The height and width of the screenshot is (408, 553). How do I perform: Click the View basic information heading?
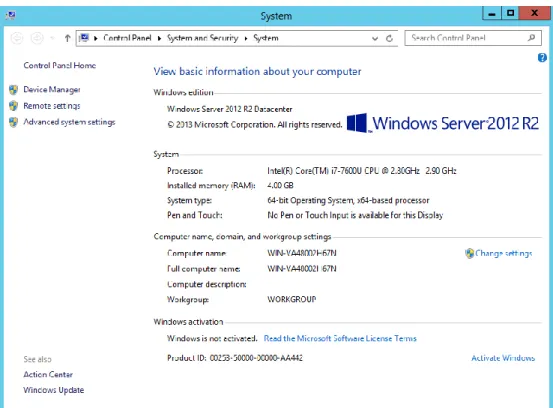coord(257,72)
